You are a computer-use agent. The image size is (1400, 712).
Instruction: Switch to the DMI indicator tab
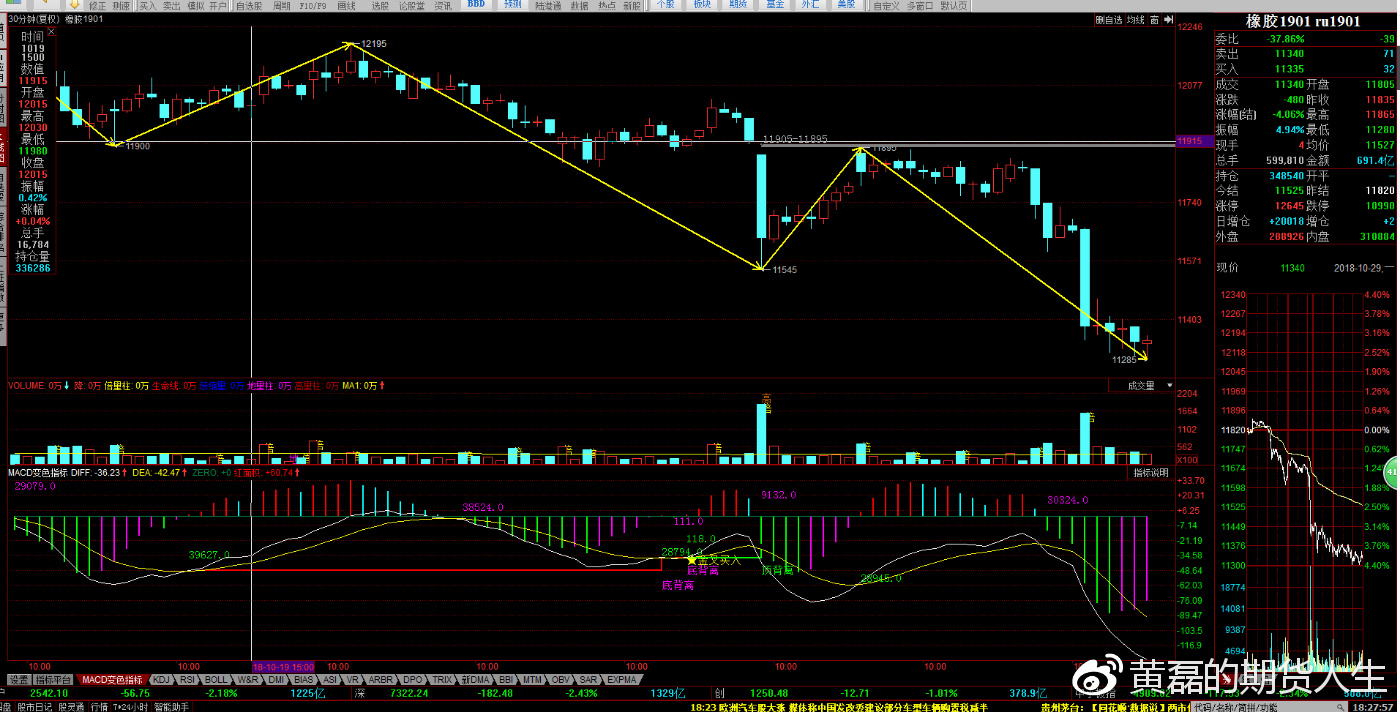pos(276,679)
